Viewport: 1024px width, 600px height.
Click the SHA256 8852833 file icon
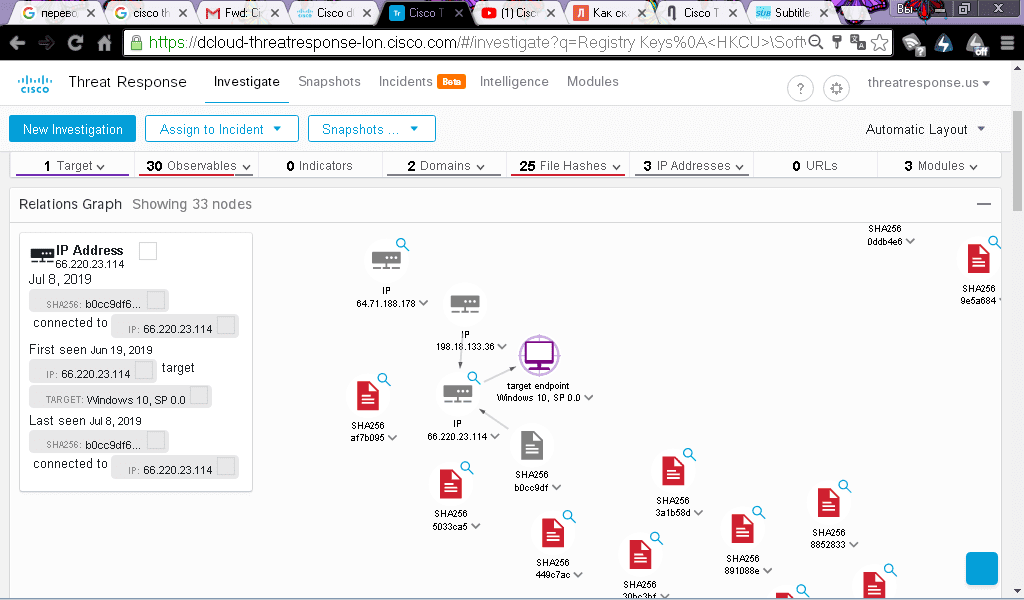pos(828,503)
